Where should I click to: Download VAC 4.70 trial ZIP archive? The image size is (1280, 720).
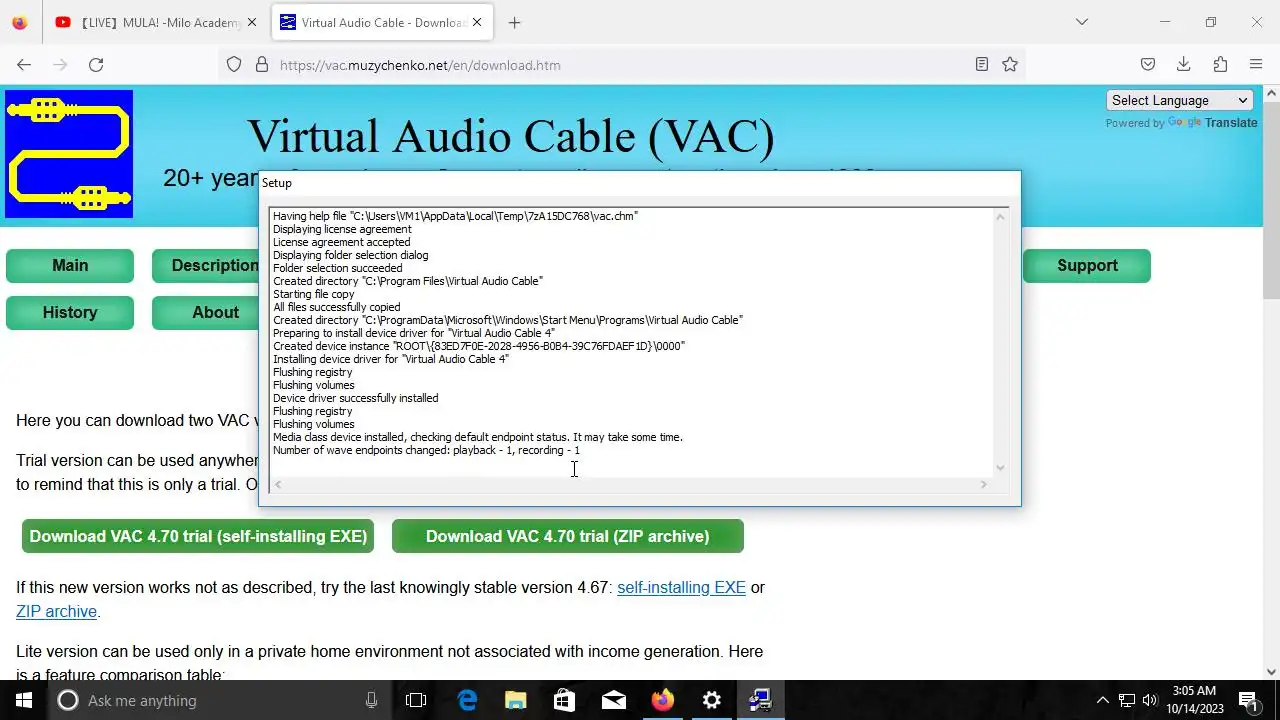coord(568,536)
